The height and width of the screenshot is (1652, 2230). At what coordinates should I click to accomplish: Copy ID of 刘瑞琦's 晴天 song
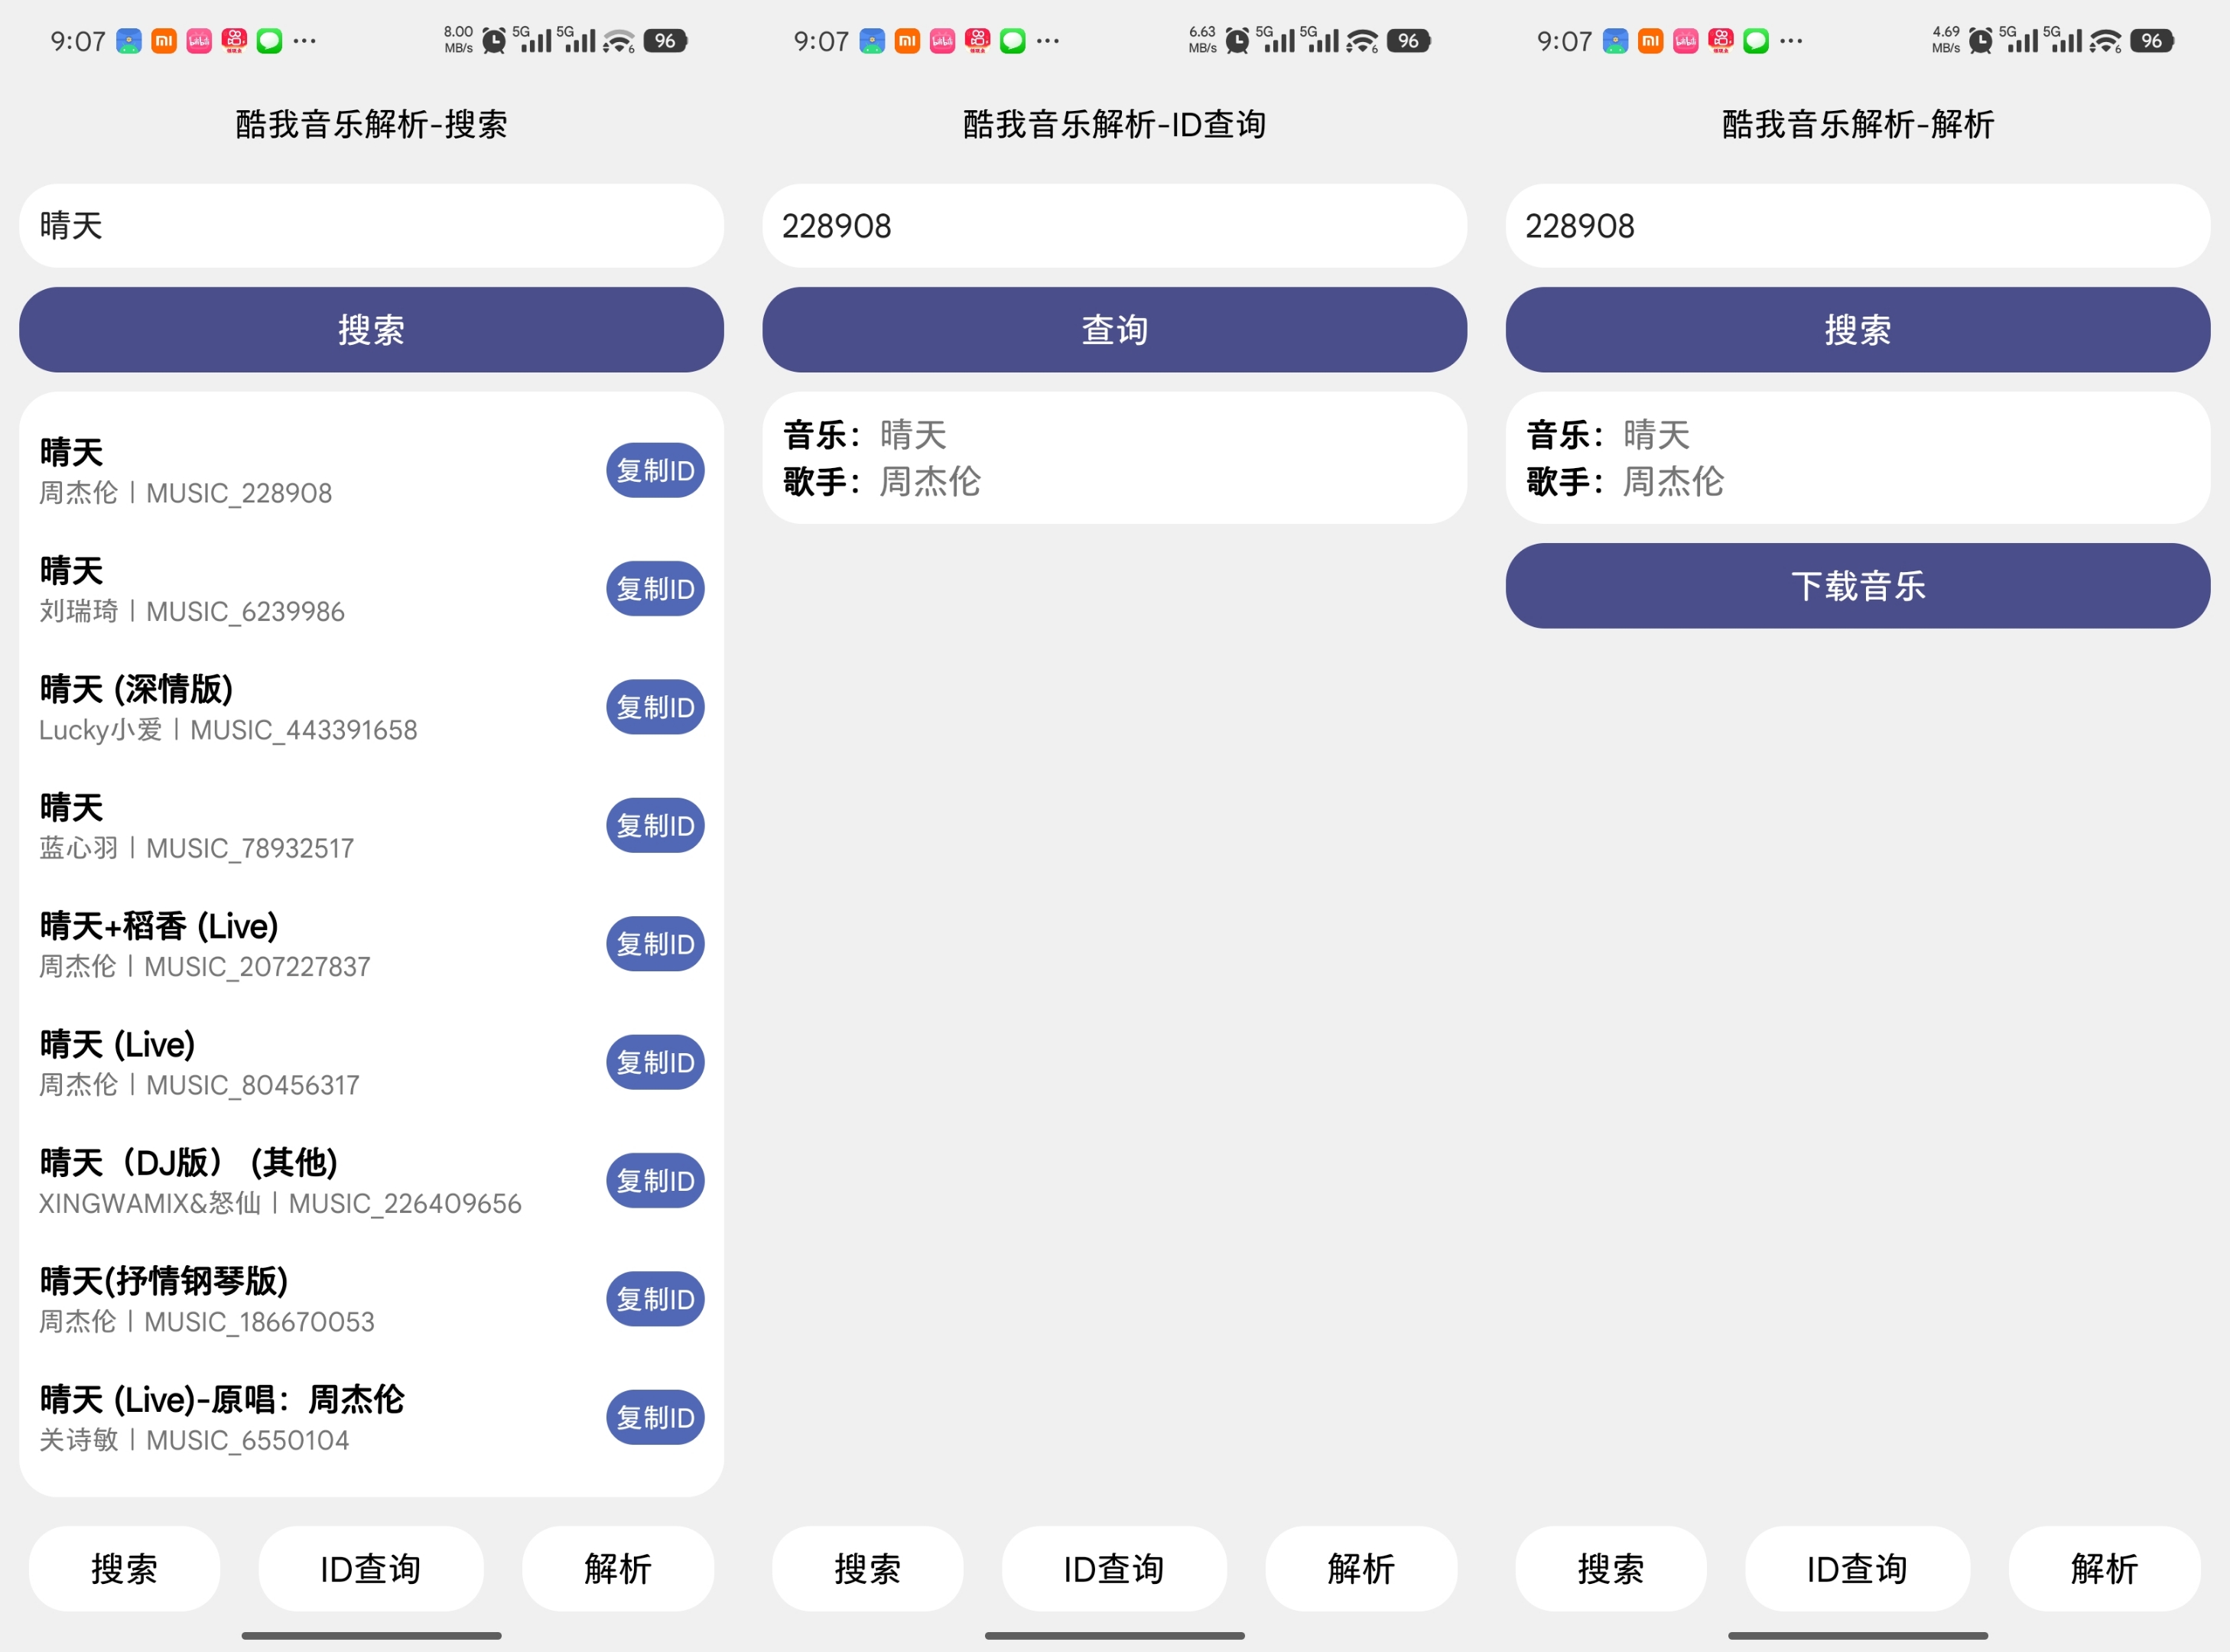click(x=655, y=589)
